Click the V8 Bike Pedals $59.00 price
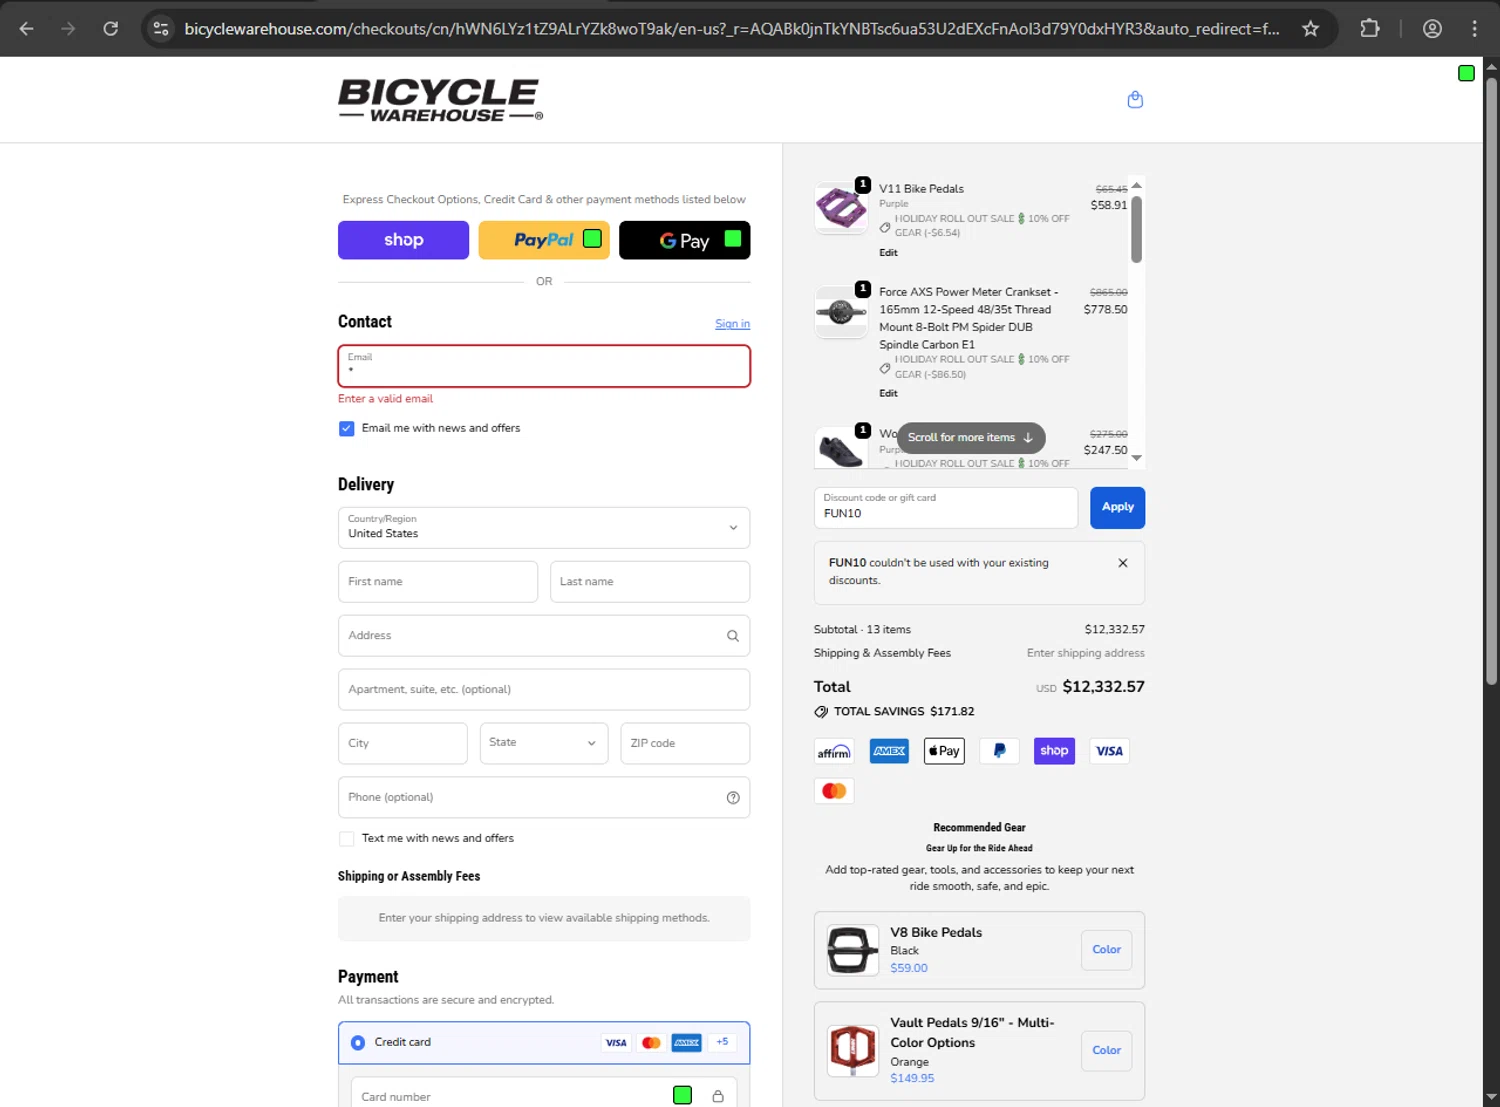This screenshot has width=1500, height=1107. tap(909, 968)
